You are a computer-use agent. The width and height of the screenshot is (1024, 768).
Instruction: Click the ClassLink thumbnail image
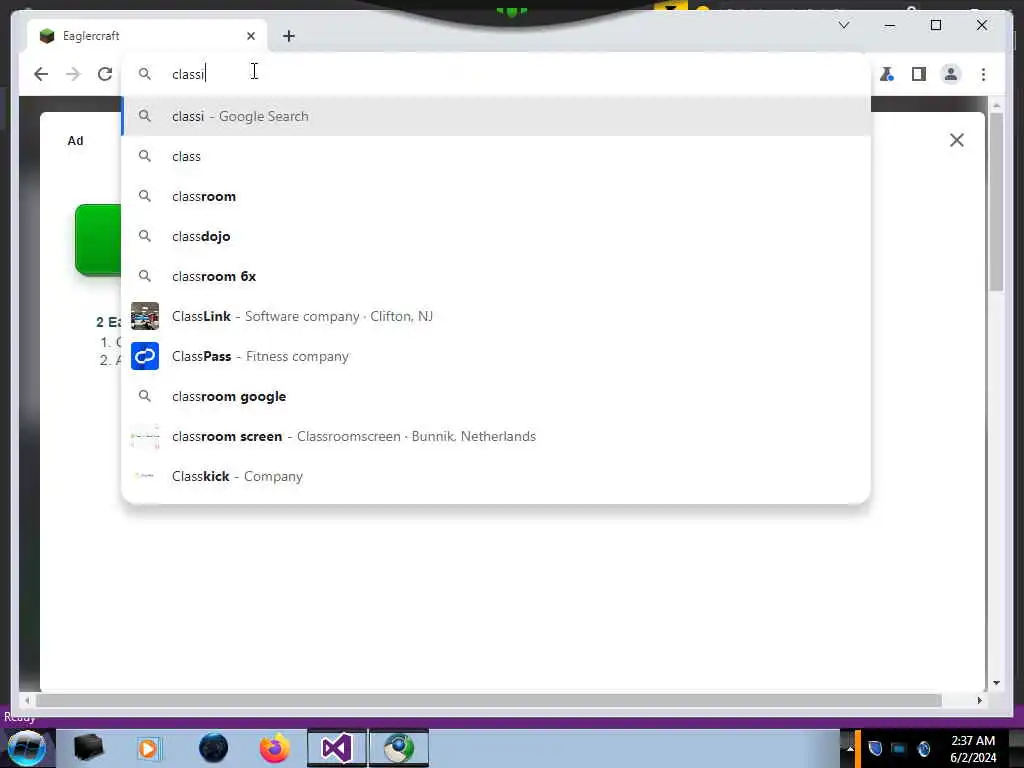[x=145, y=316]
